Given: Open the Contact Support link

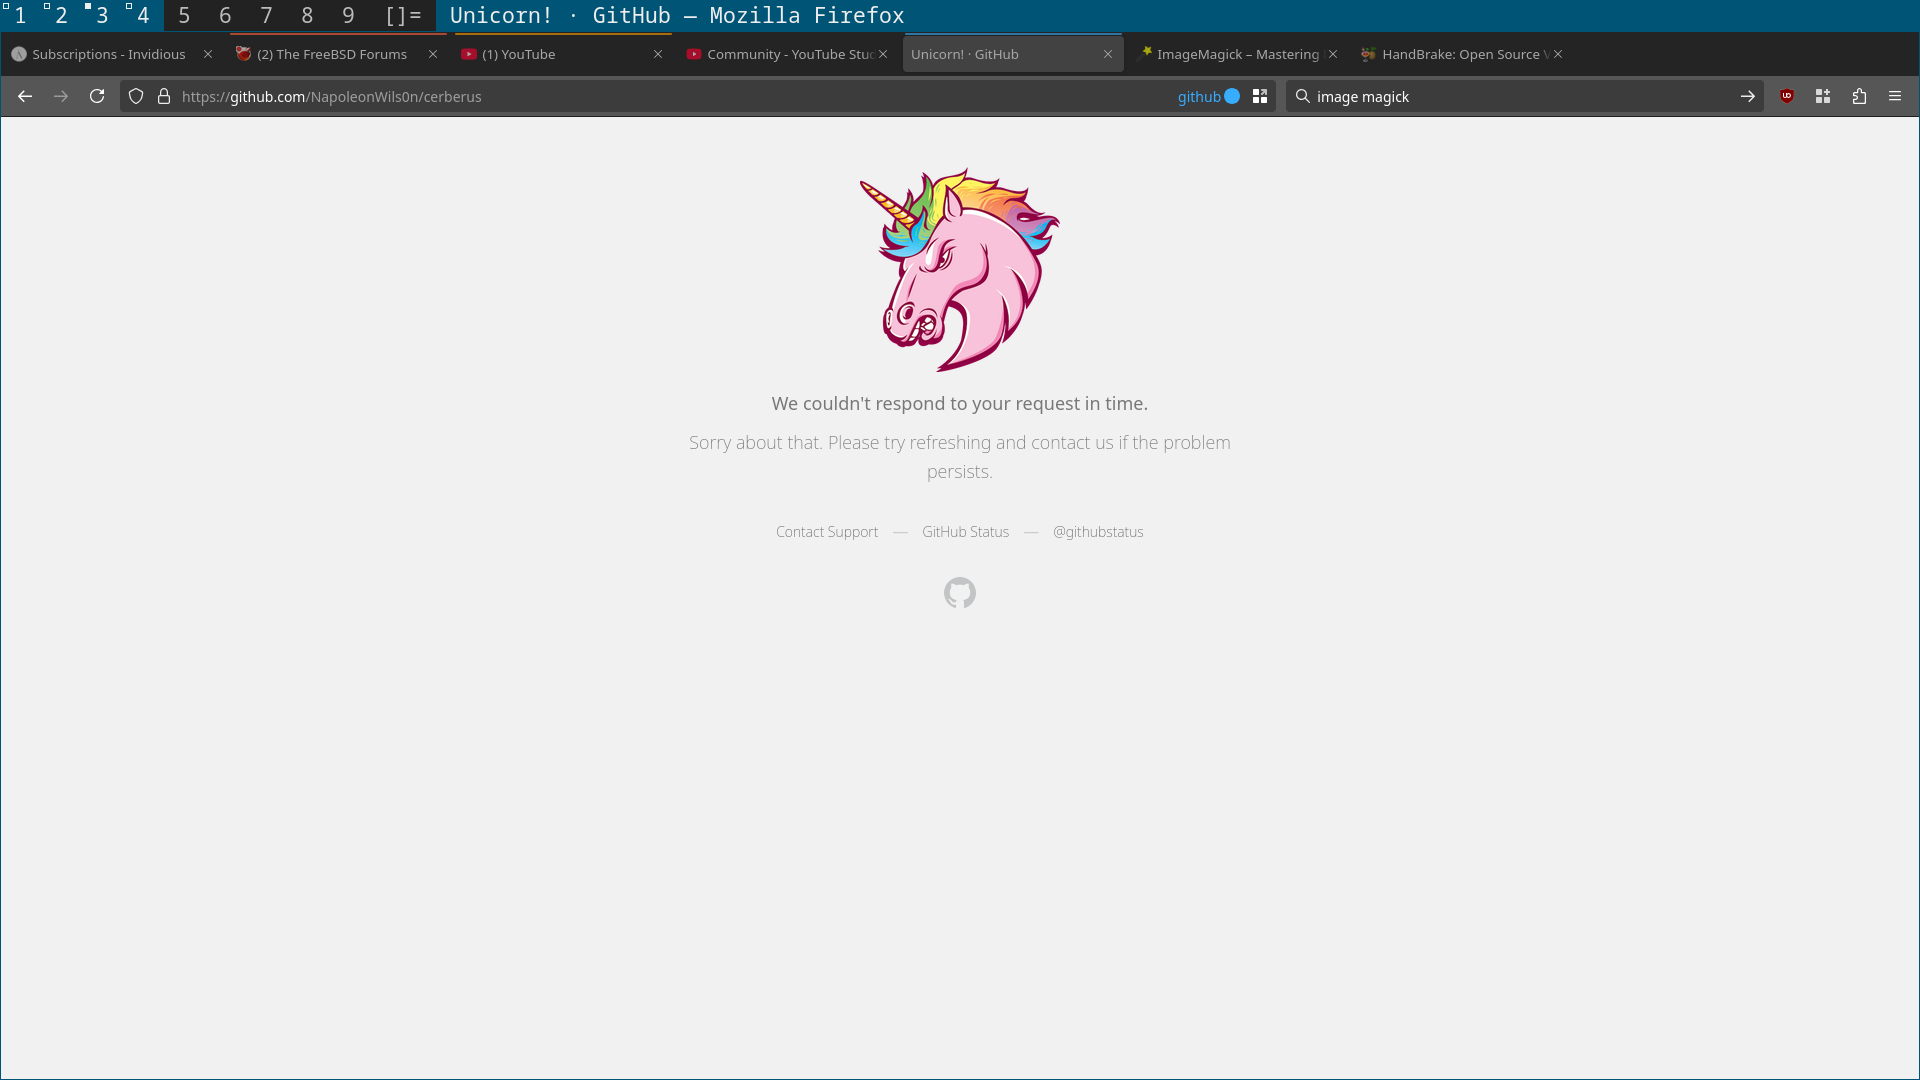Looking at the screenshot, I should [826, 532].
